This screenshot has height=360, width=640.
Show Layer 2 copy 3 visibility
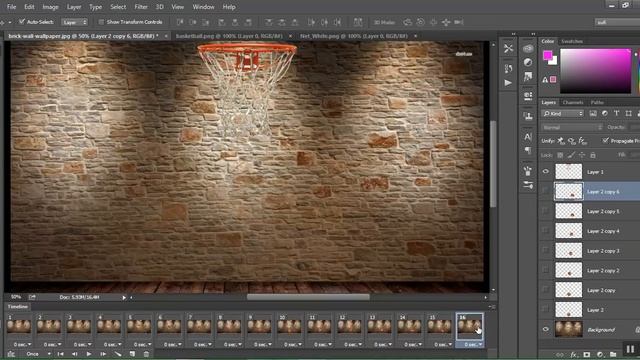point(546,250)
